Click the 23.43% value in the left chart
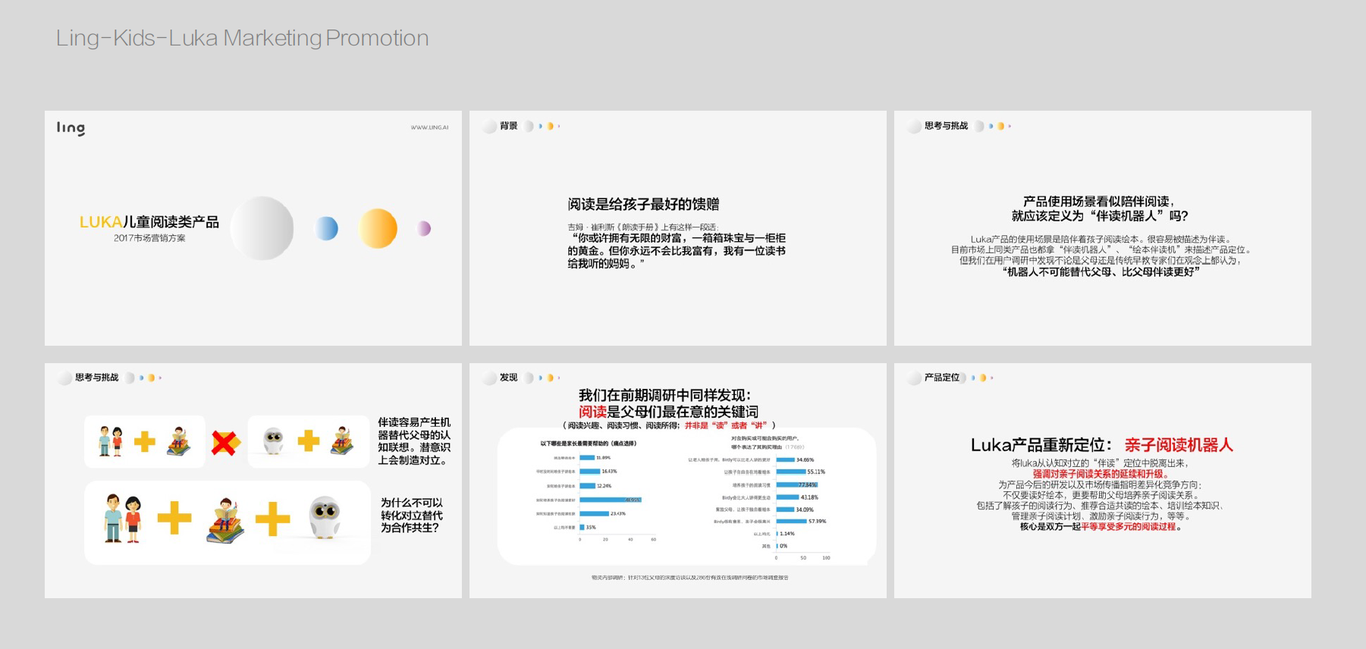 tap(618, 513)
